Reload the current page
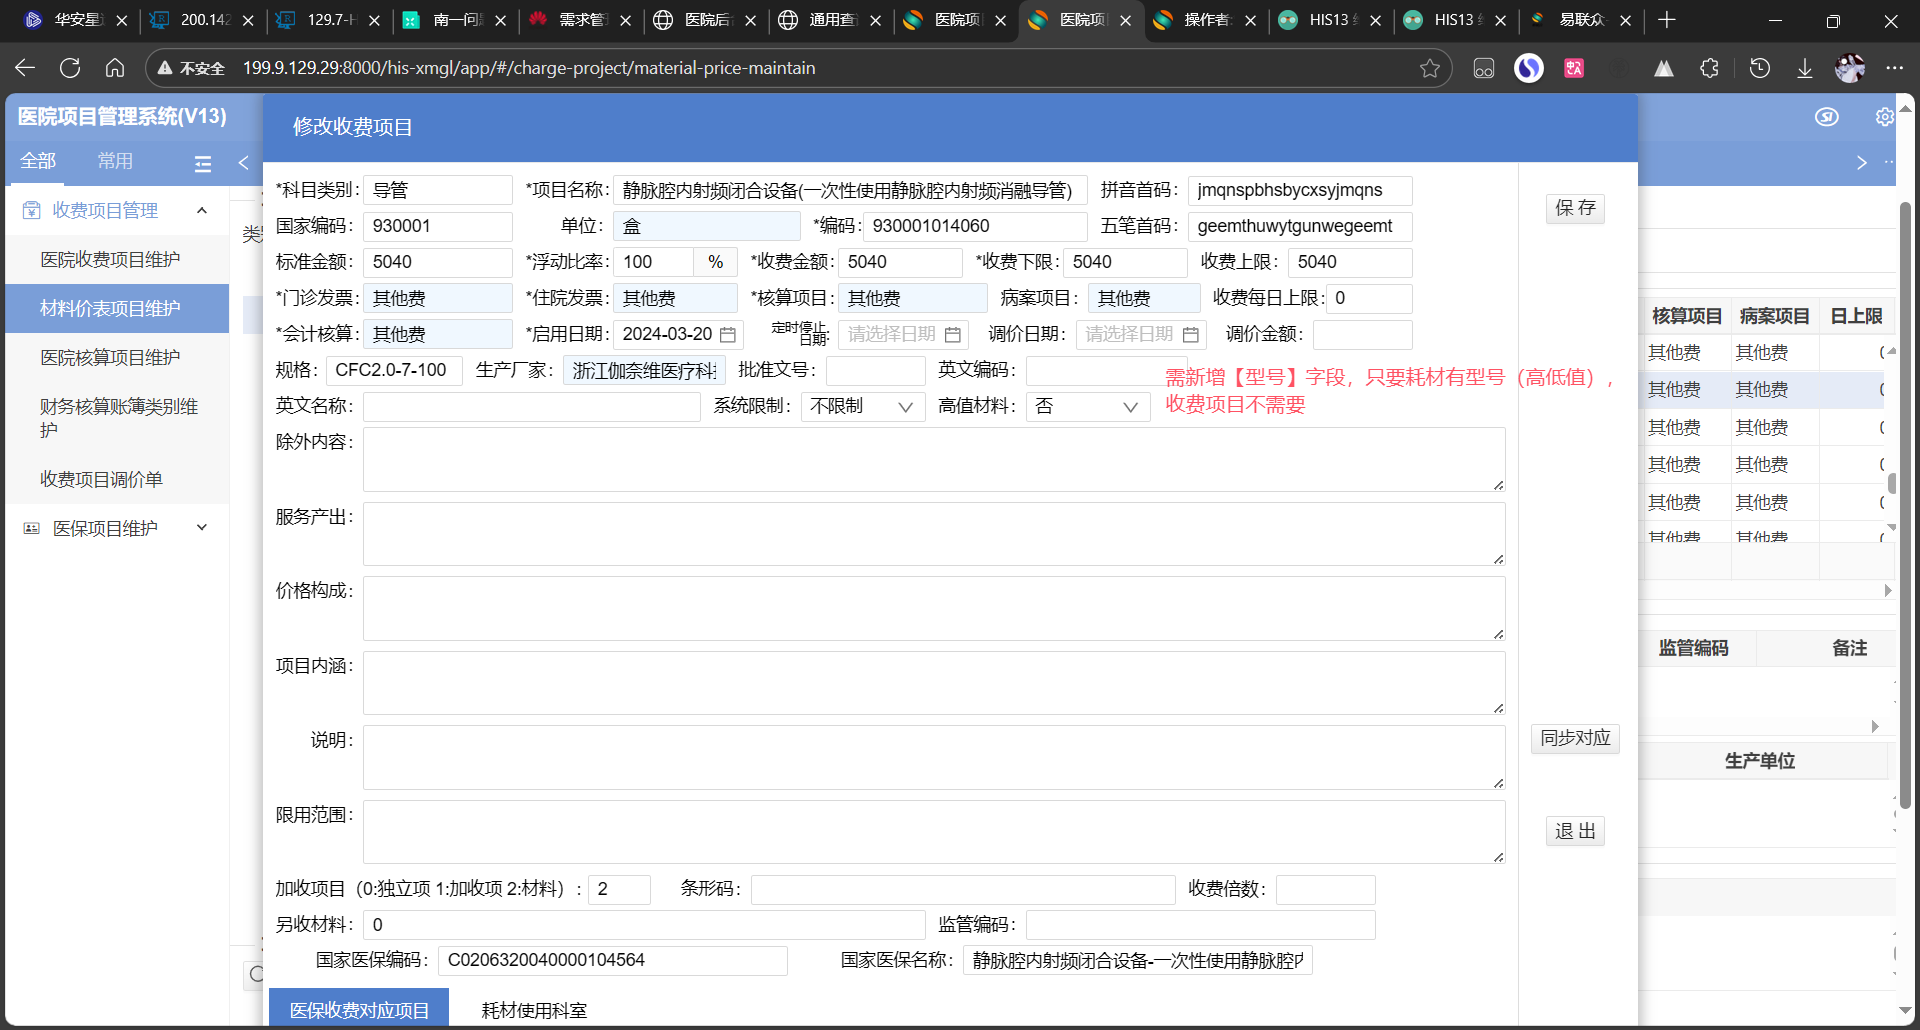 pos(70,68)
